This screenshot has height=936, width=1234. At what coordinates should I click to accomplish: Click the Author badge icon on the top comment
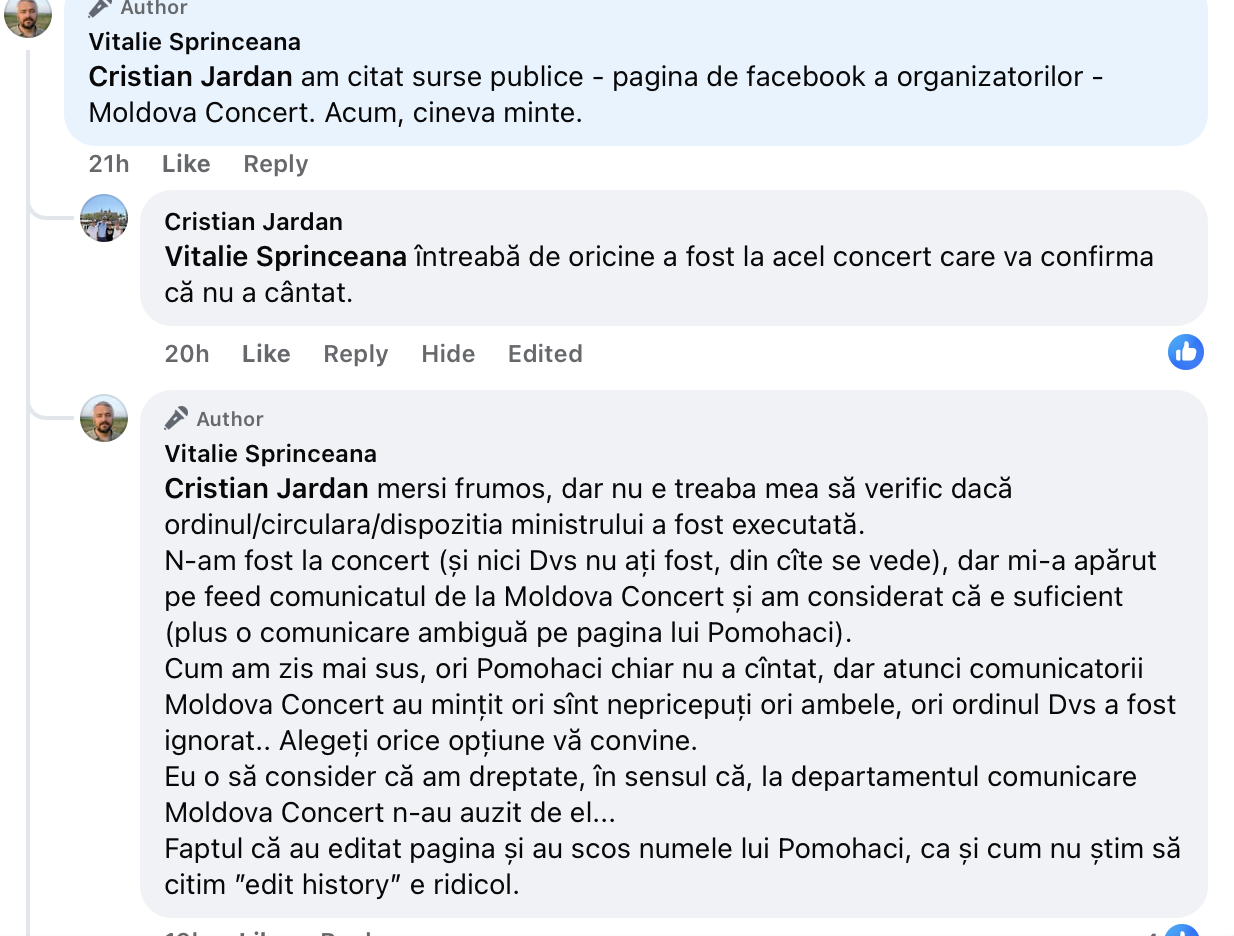(100, 8)
